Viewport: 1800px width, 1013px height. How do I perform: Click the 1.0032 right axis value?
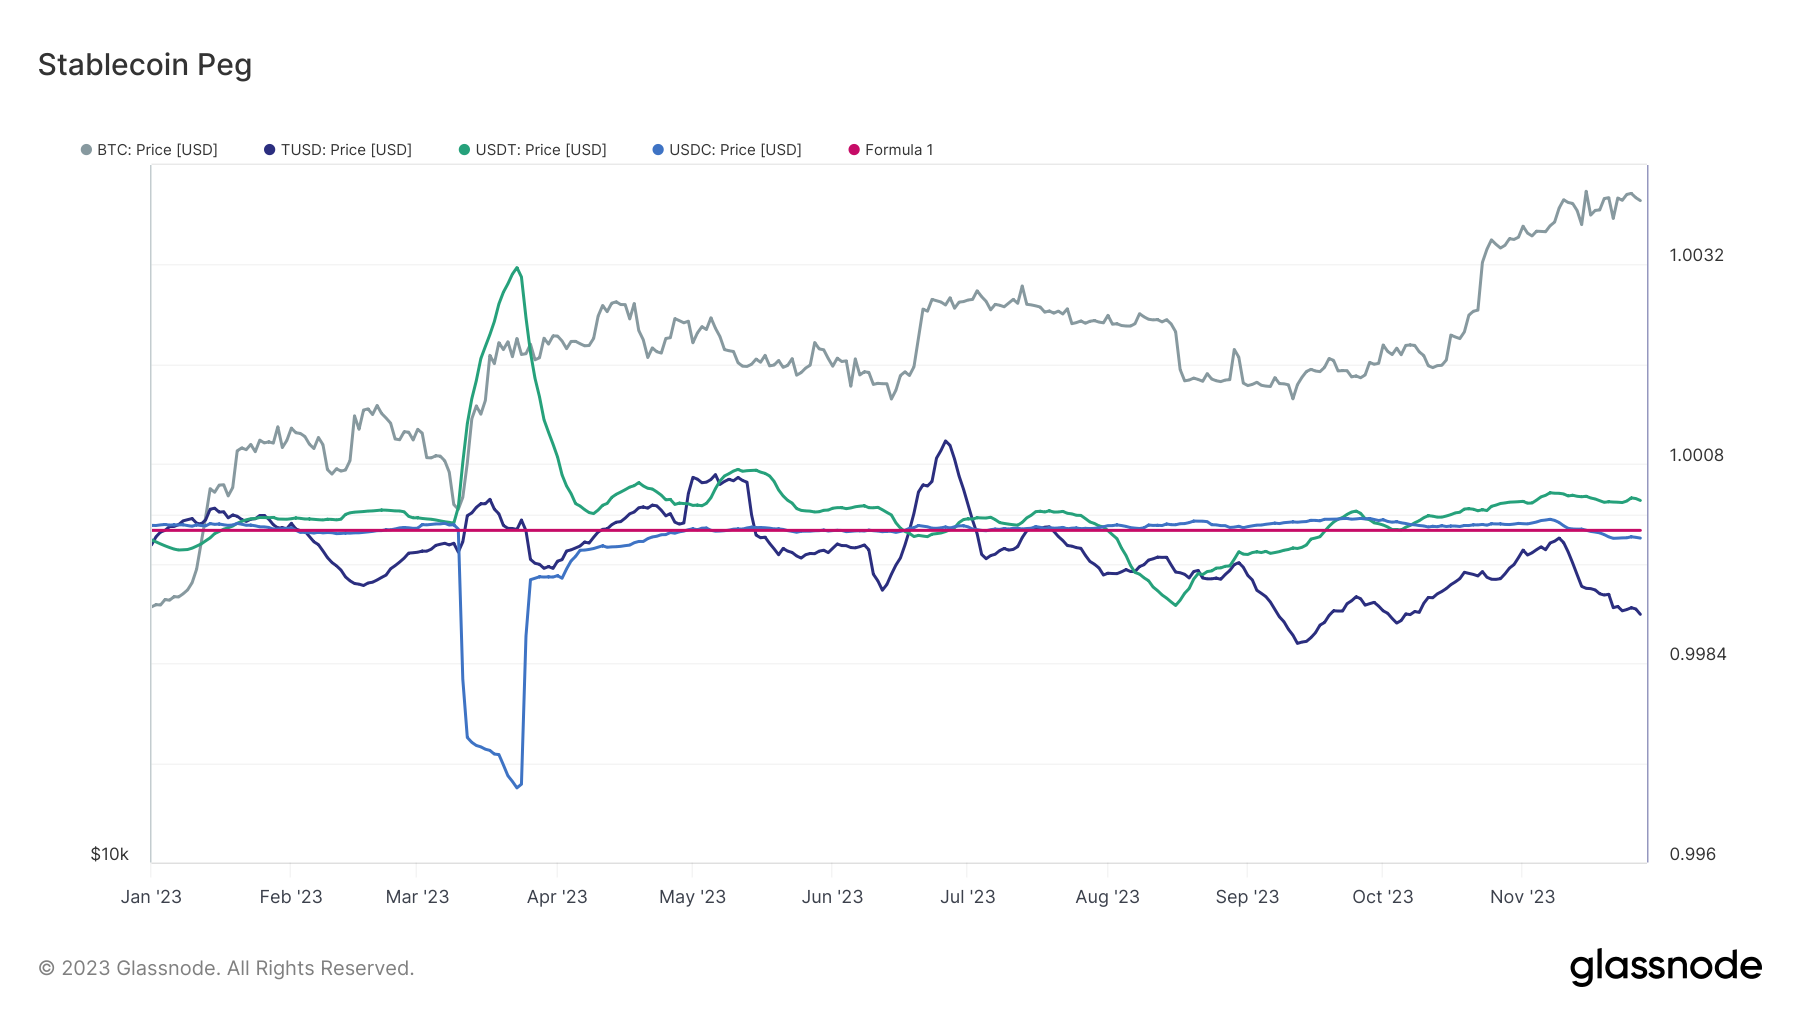[1696, 255]
